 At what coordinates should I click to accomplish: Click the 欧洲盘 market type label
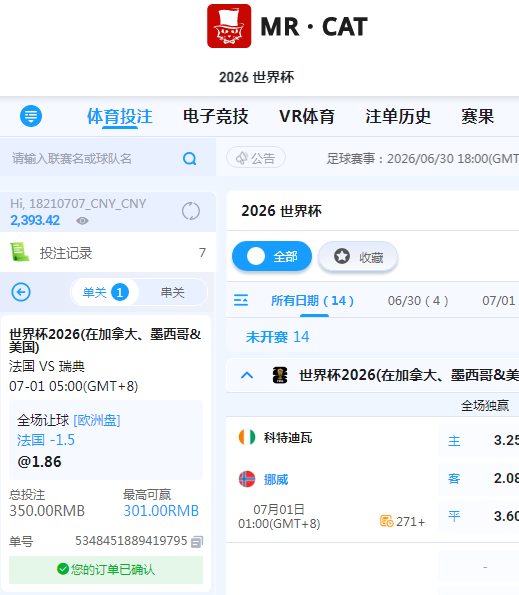[x=97, y=420]
